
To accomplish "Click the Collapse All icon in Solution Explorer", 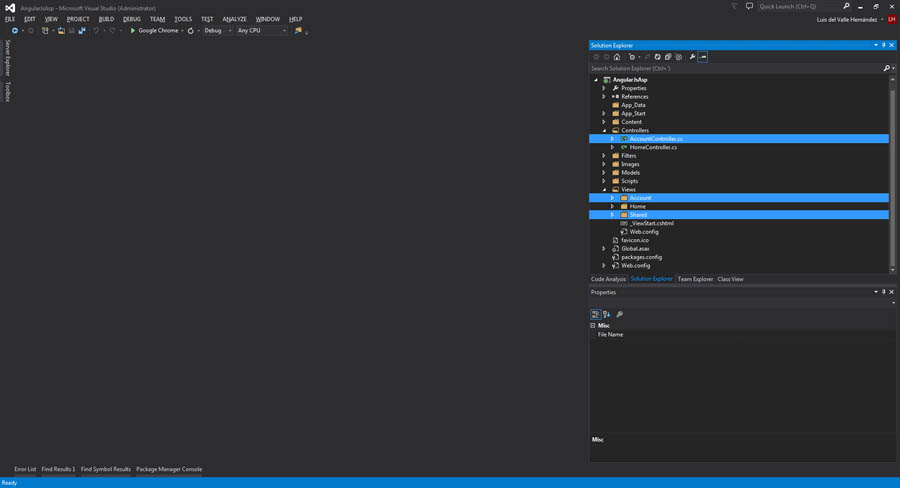I will 668,57.
